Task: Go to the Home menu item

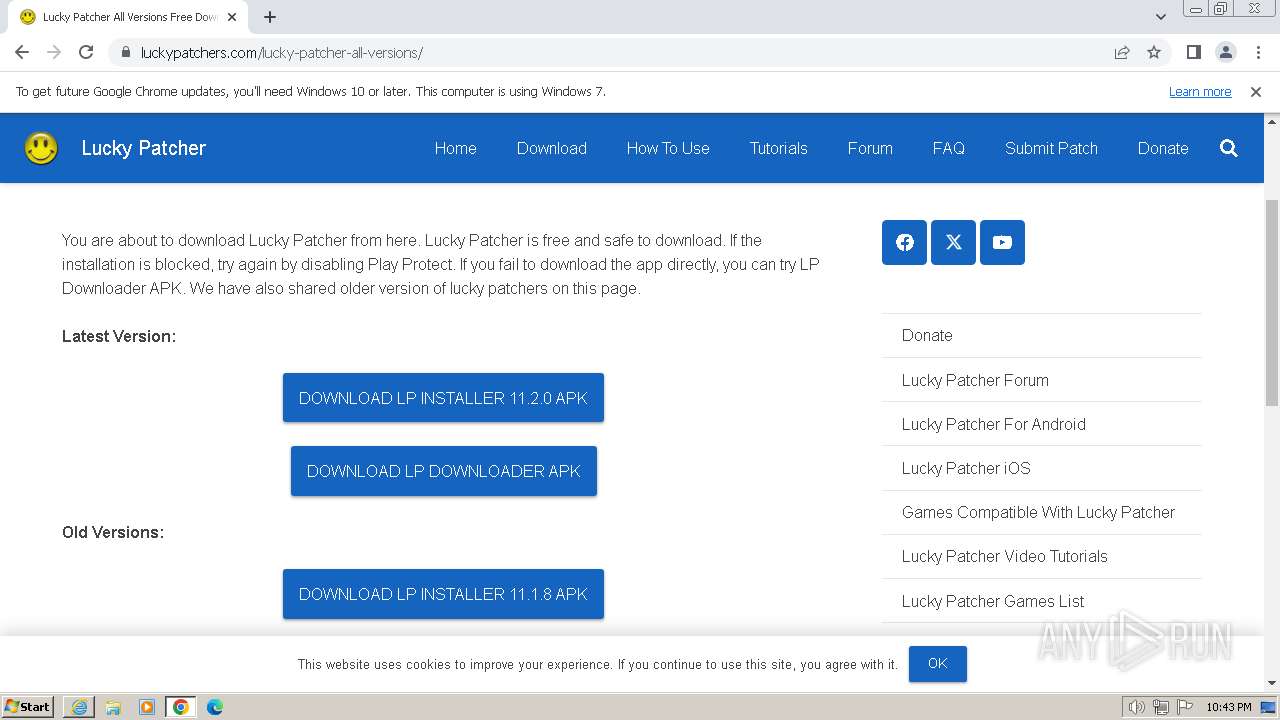Action: click(455, 148)
